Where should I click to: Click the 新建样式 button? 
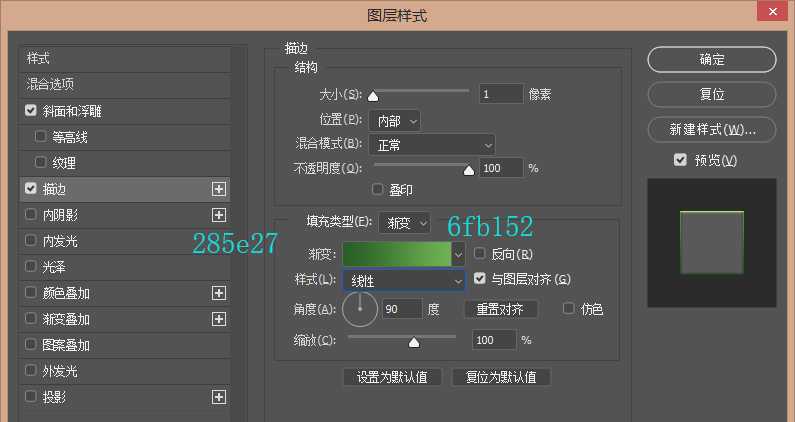tap(711, 129)
